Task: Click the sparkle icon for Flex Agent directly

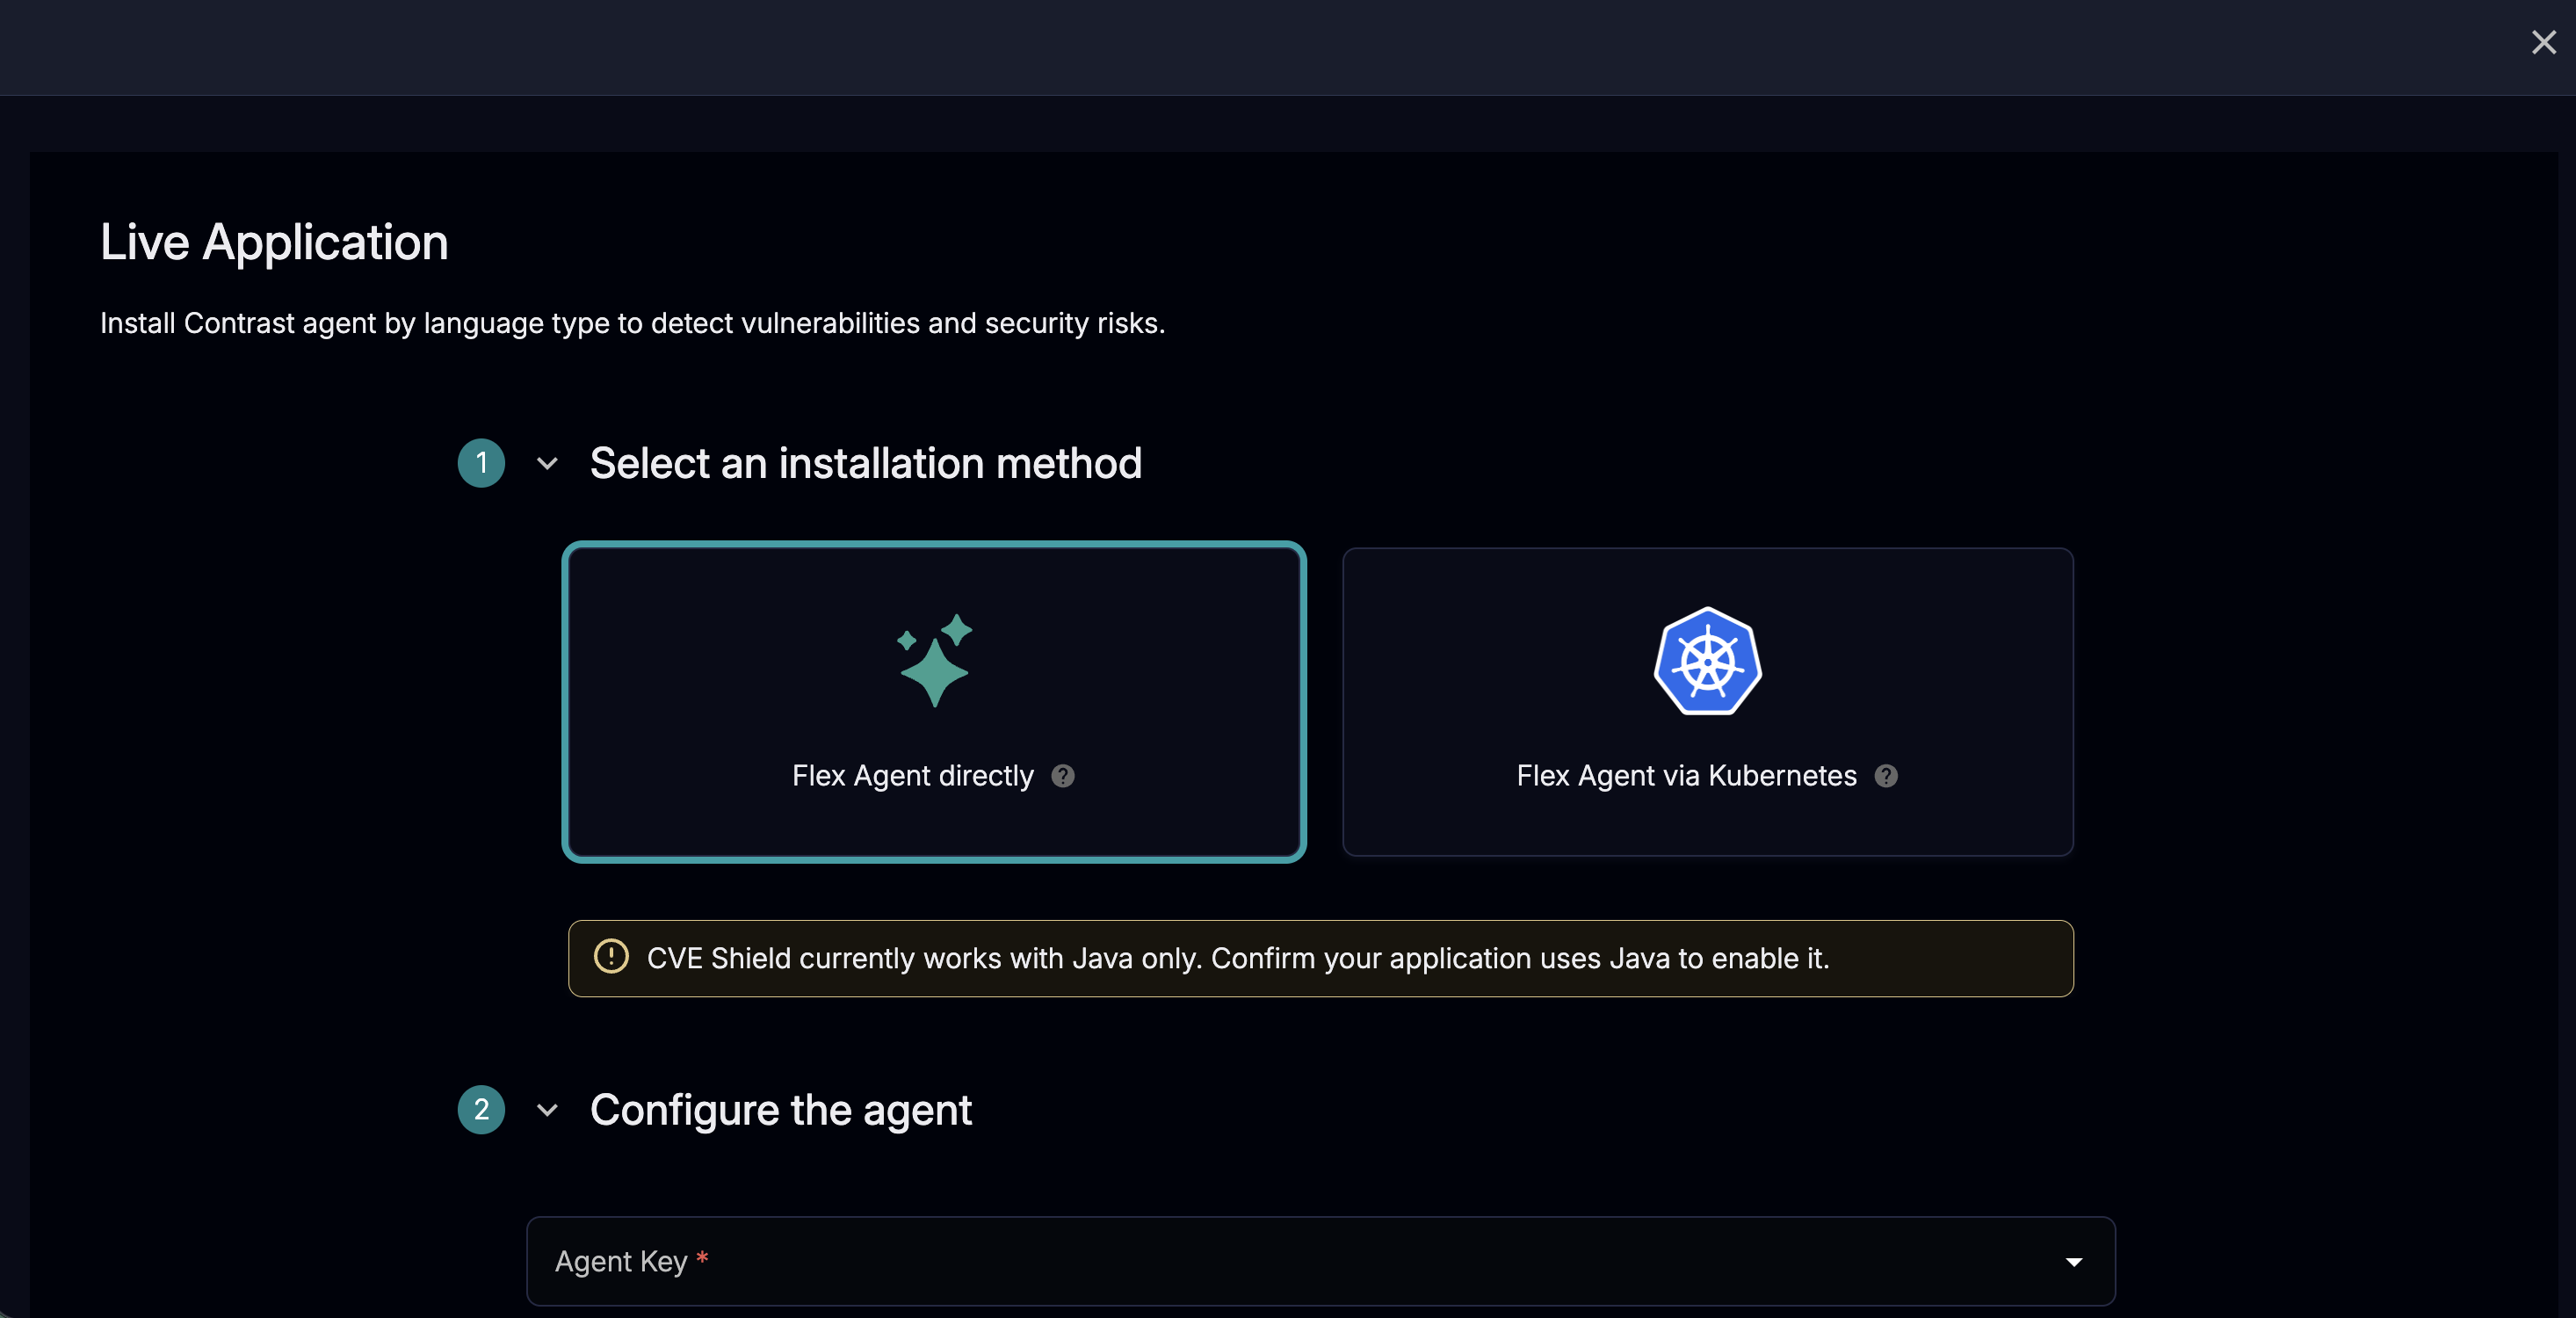Action: 934,660
